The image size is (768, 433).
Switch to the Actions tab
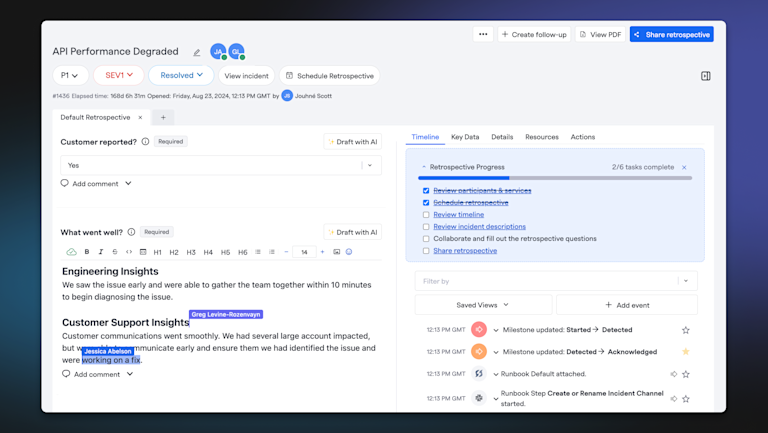tap(583, 137)
